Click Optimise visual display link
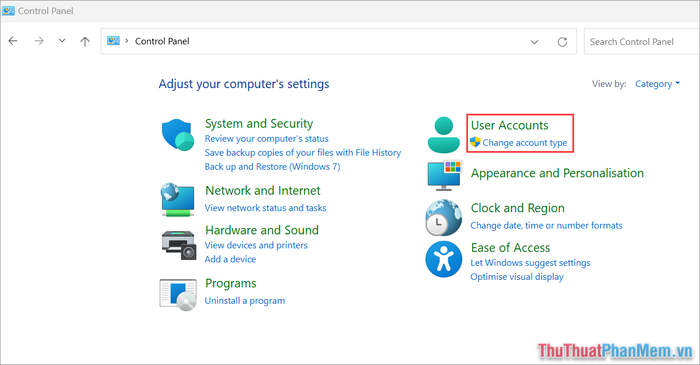 coord(517,277)
